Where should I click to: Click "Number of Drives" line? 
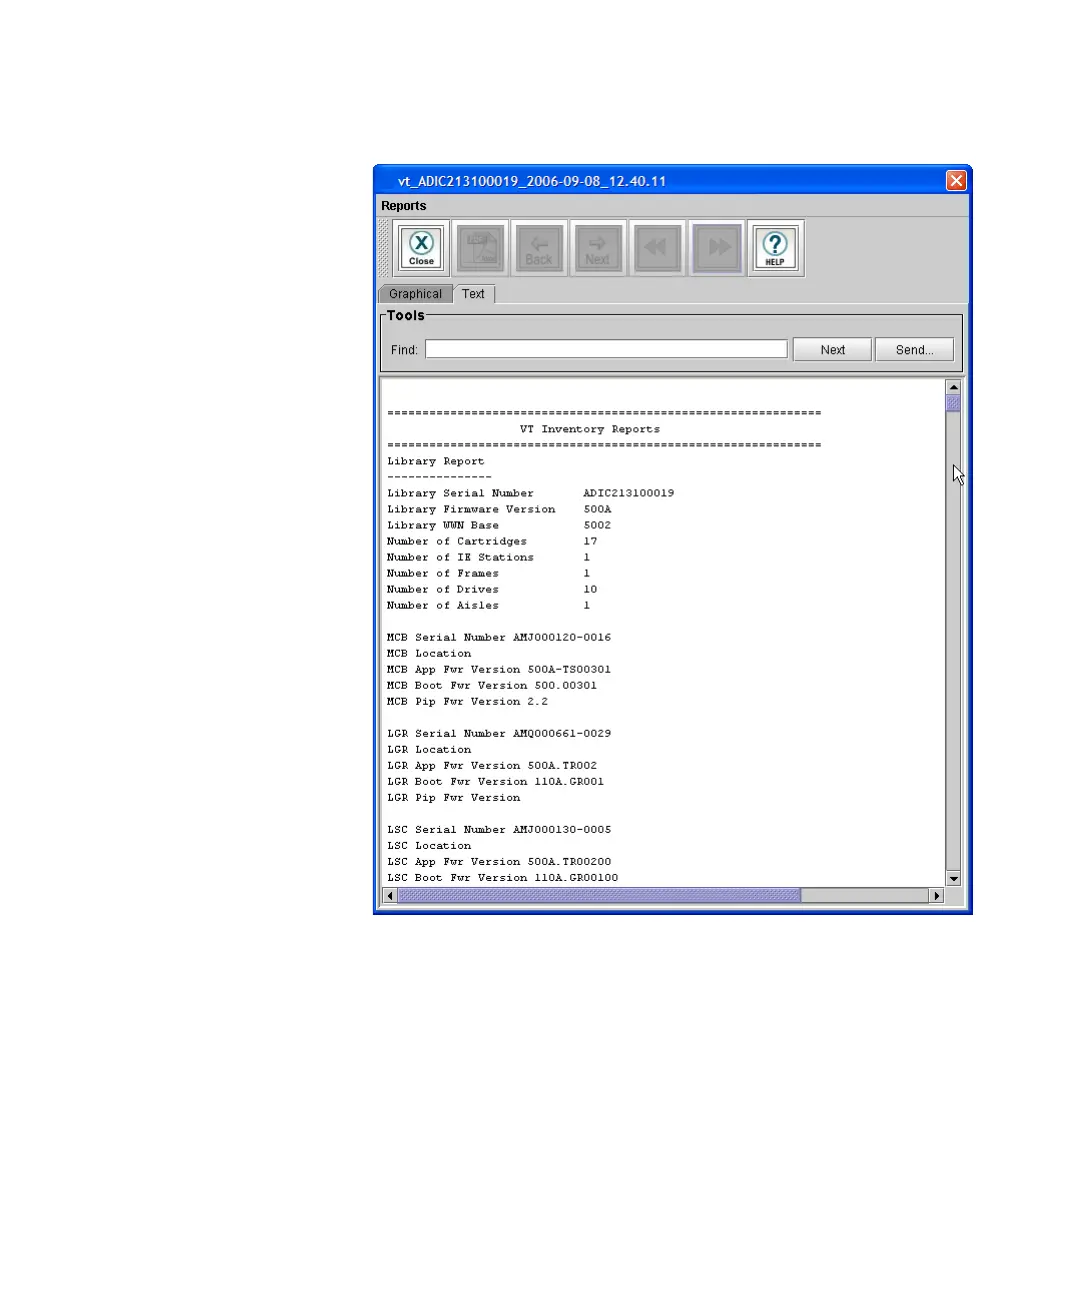pos(492,589)
